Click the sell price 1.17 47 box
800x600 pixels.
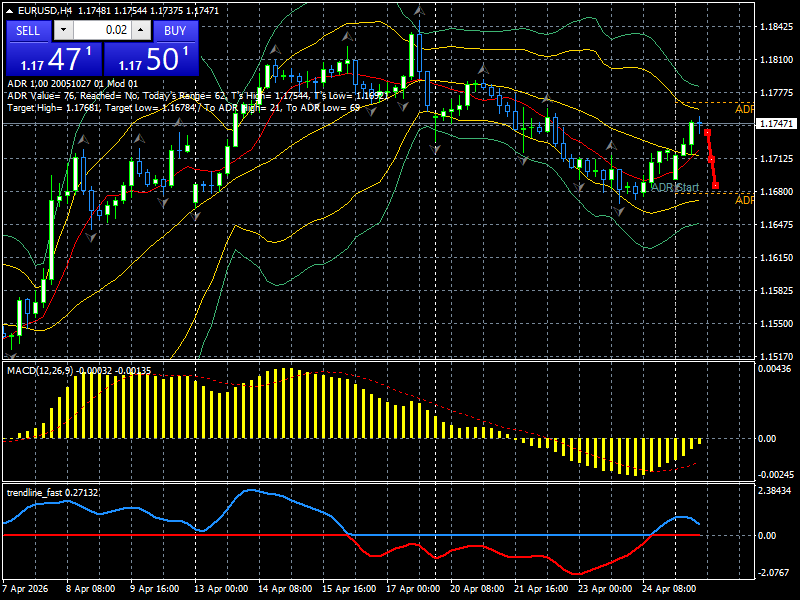[54, 59]
